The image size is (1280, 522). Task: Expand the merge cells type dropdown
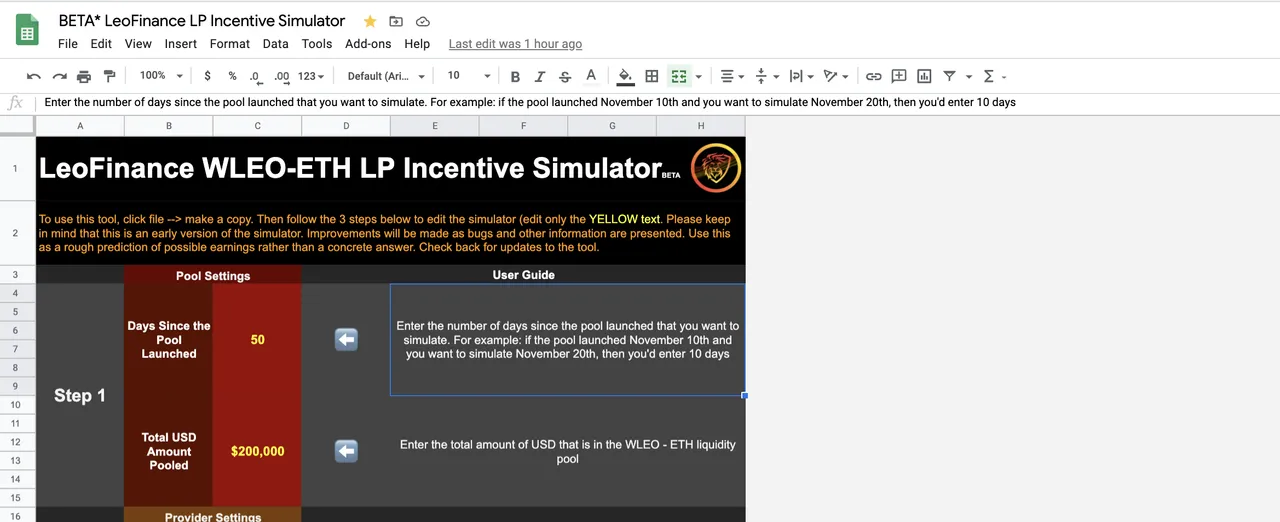pyautogui.click(x=698, y=76)
